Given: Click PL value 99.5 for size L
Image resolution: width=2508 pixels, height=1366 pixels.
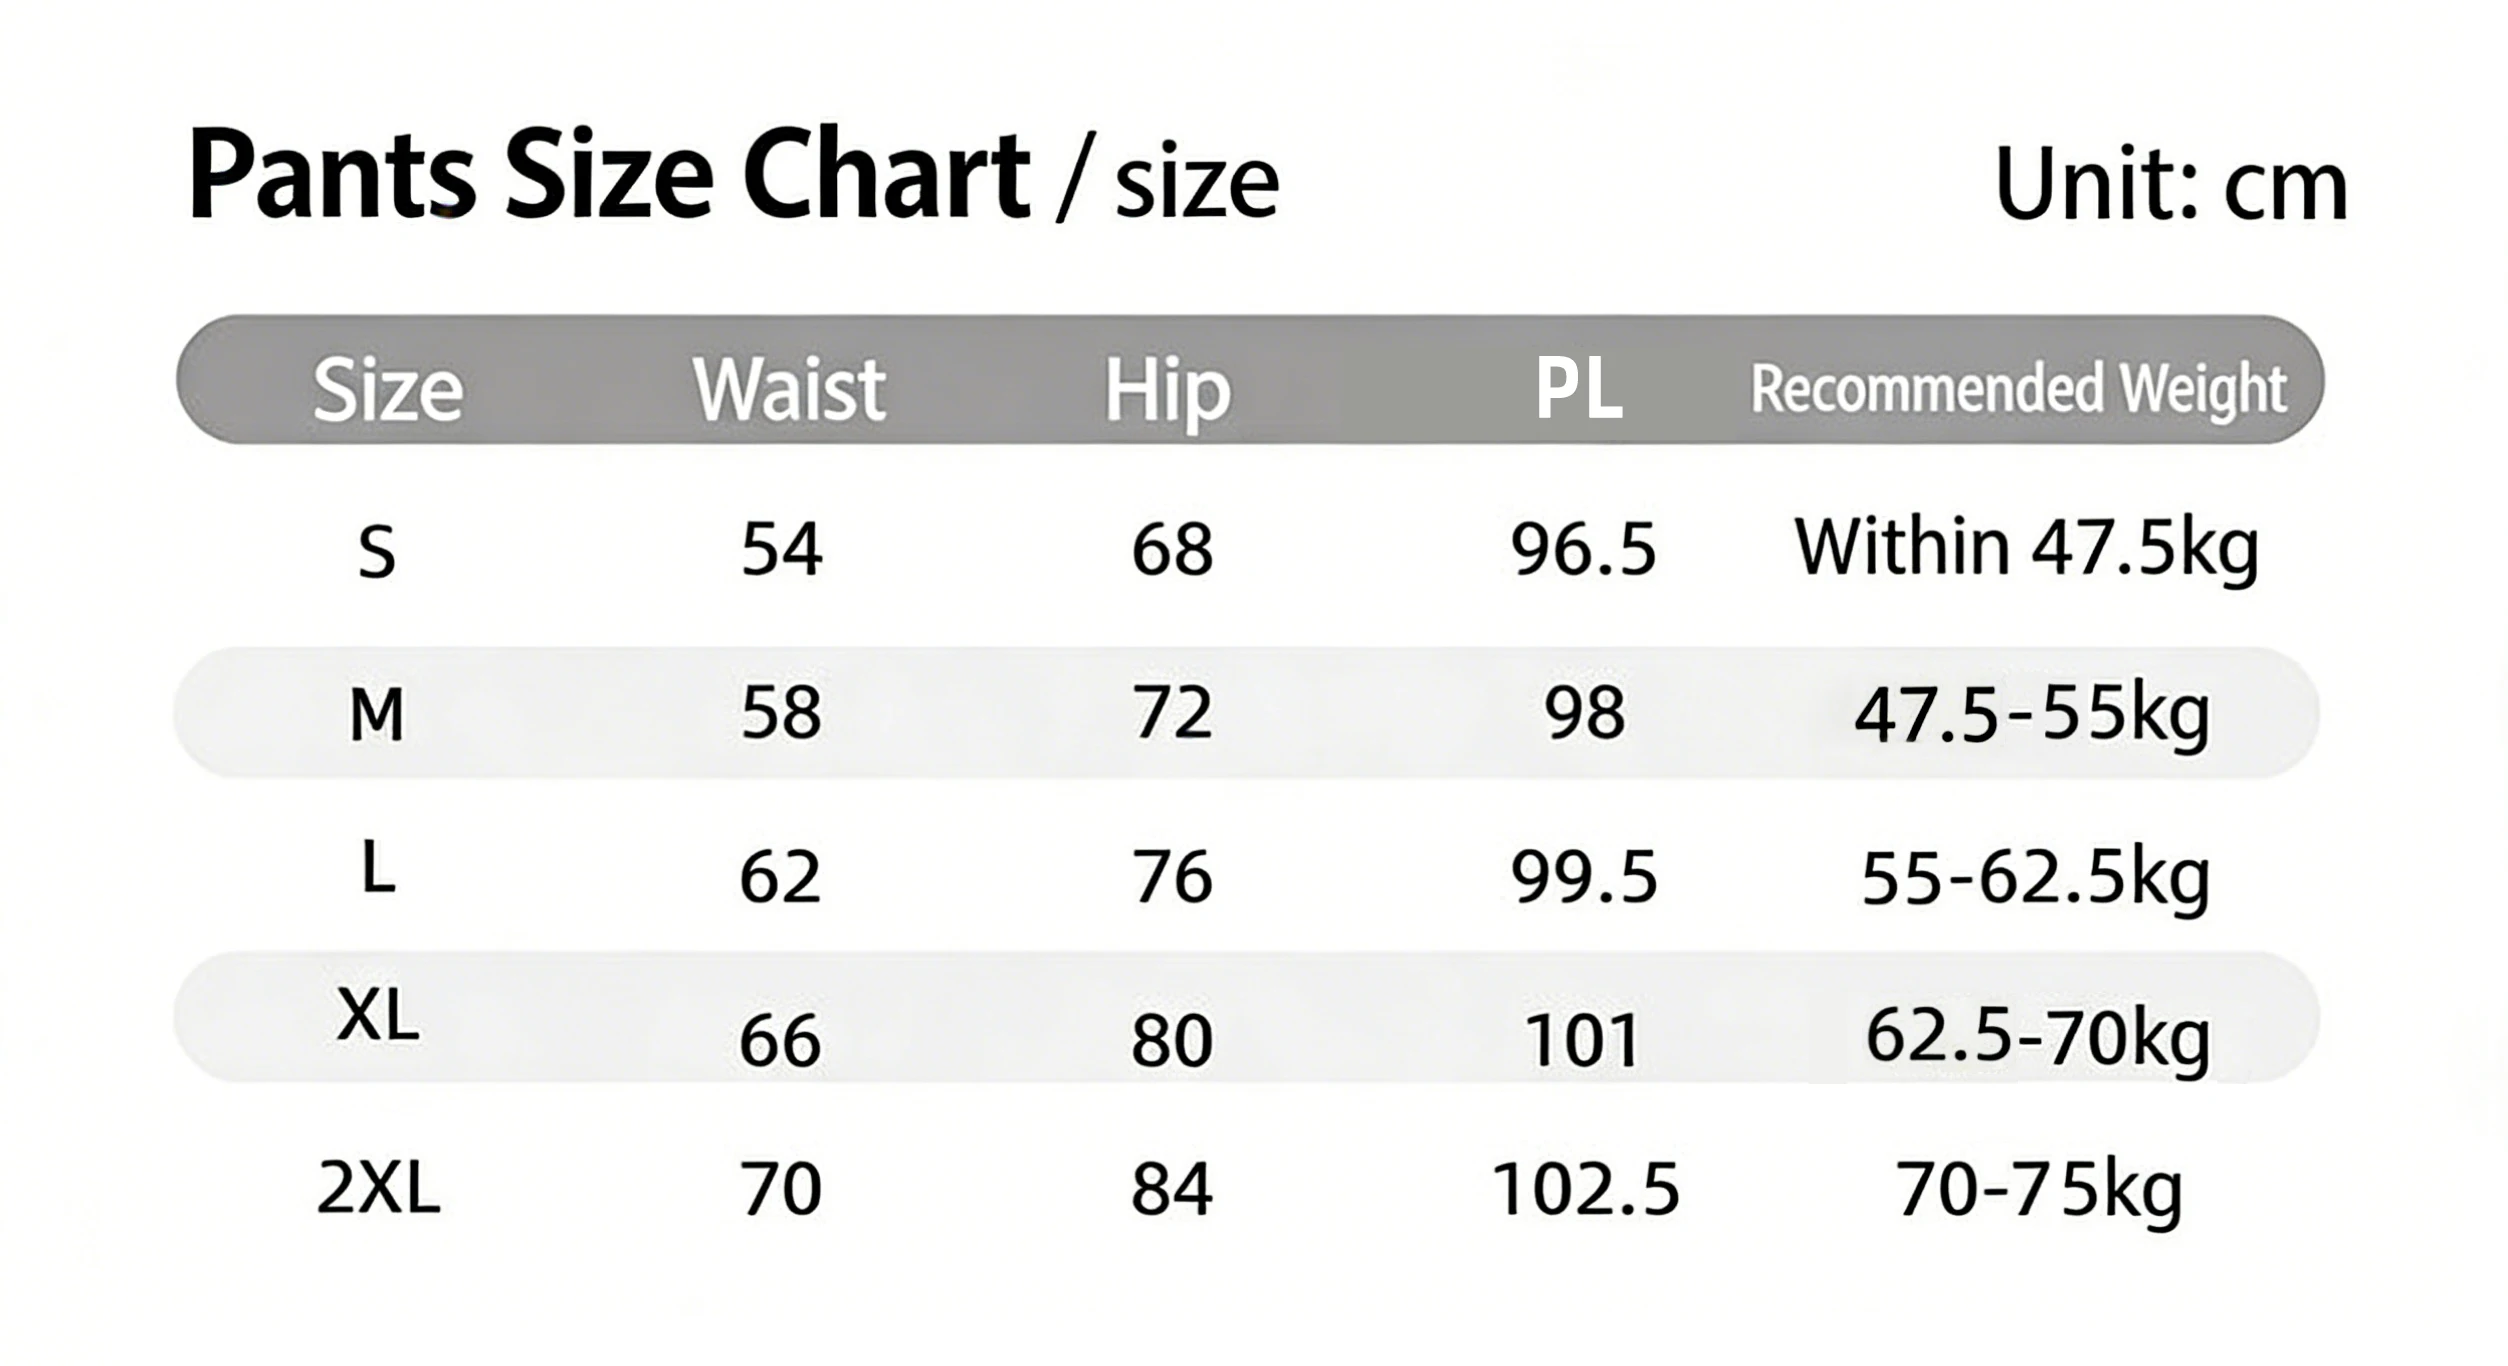Looking at the screenshot, I should click(x=1584, y=877).
